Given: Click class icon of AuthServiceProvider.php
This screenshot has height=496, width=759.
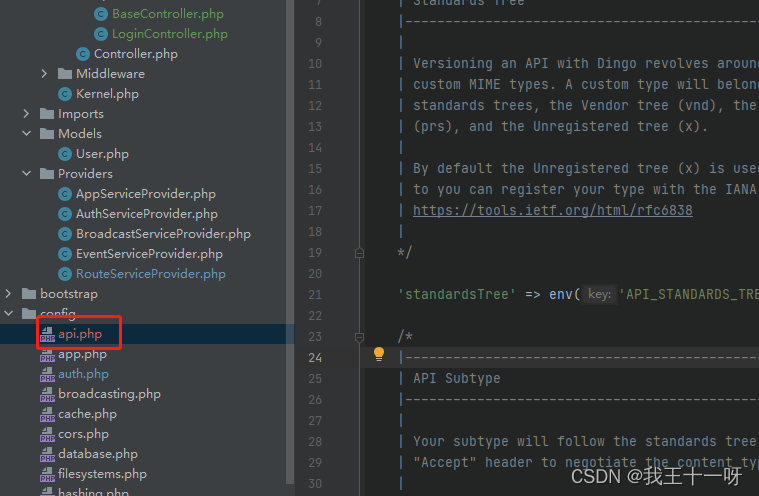Looking at the screenshot, I should 65,214.
